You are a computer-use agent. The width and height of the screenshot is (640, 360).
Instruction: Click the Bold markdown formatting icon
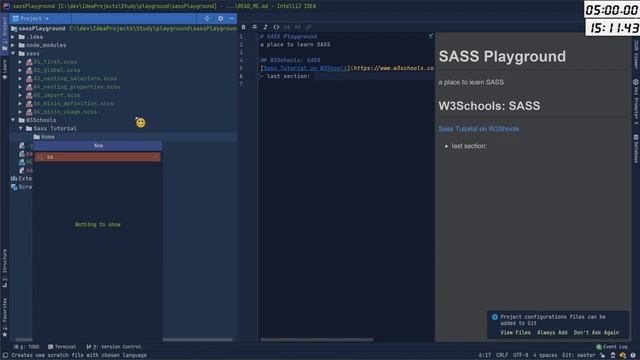[x=243, y=27]
